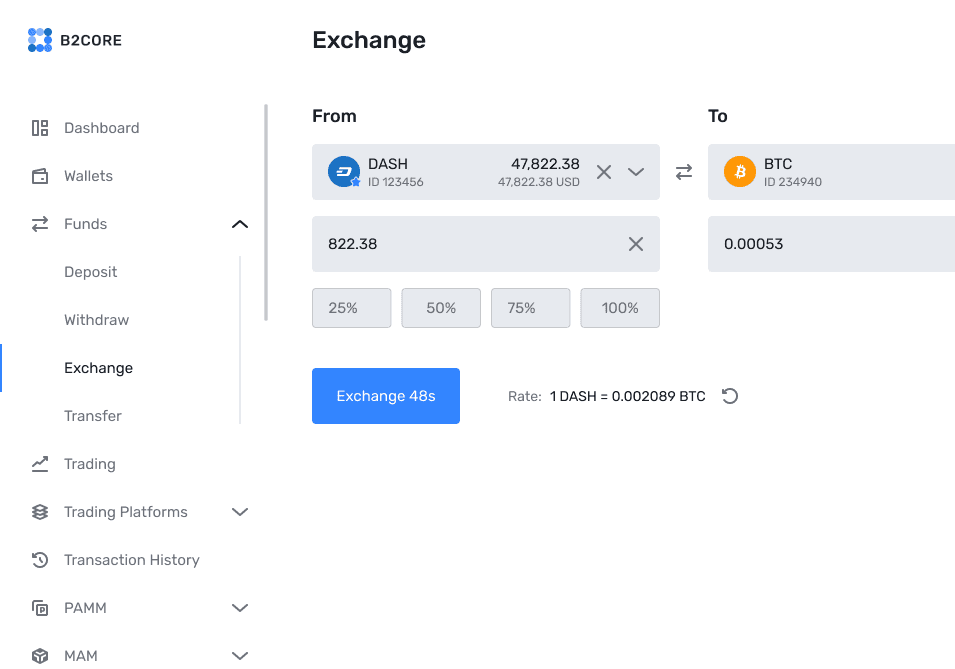The height and width of the screenshot is (669, 955).
Task: Open Transaction History page
Action: pyautogui.click(x=132, y=560)
